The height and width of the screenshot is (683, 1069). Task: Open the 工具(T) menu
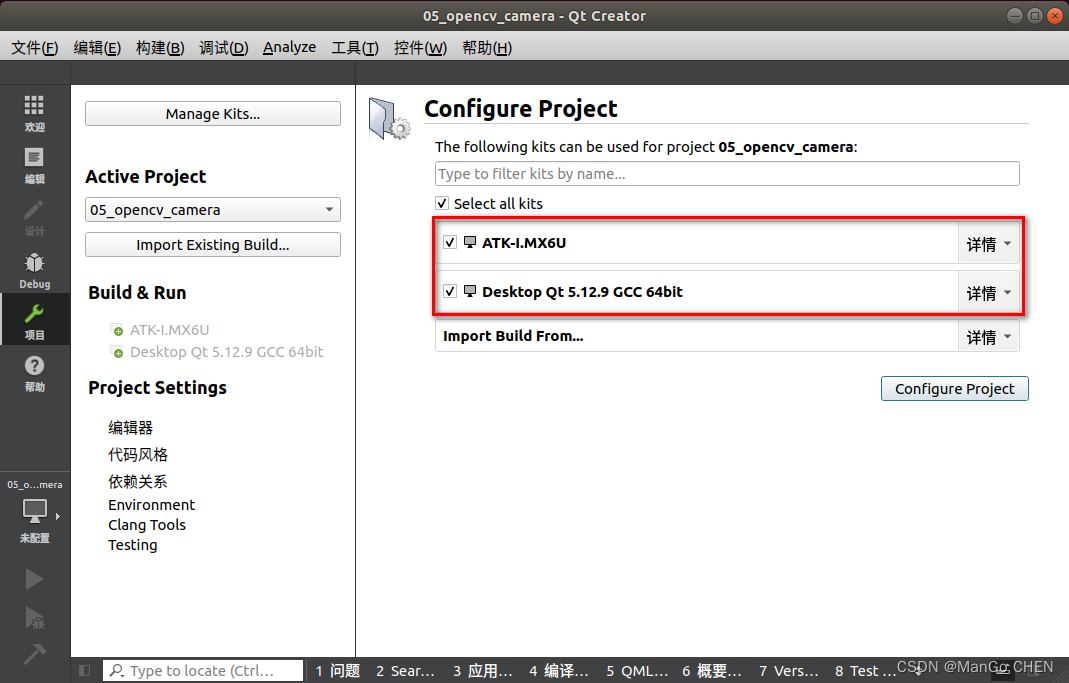[355, 48]
